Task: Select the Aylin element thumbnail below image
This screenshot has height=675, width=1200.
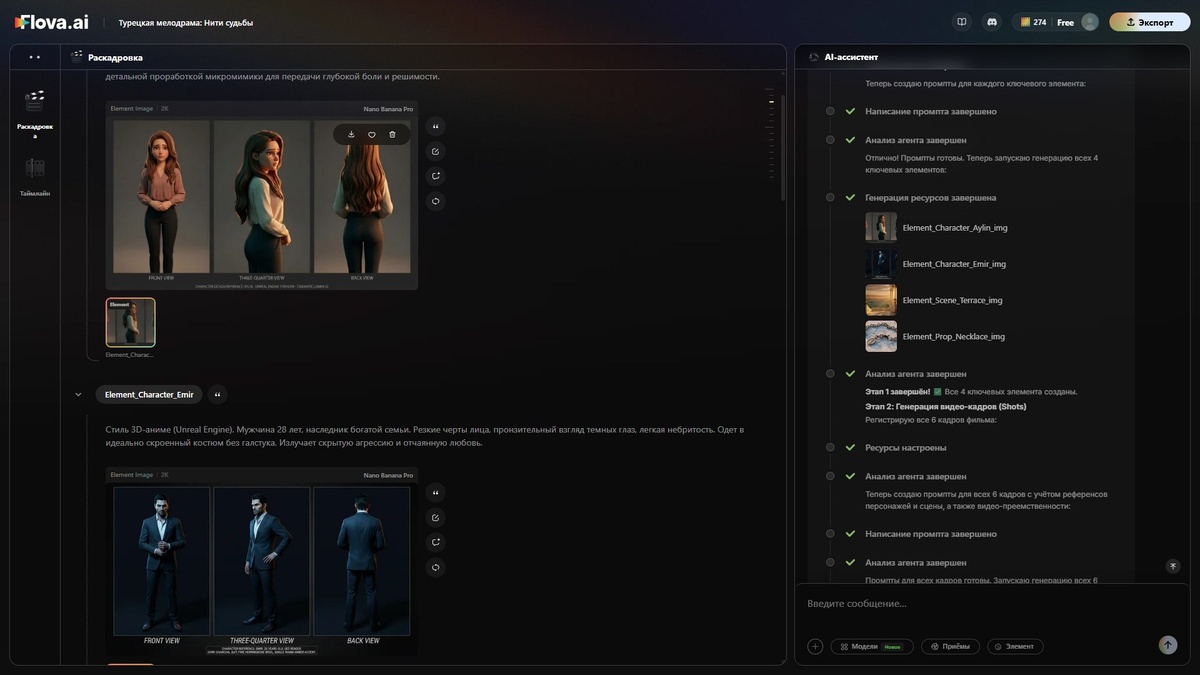Action: point(131,322)
